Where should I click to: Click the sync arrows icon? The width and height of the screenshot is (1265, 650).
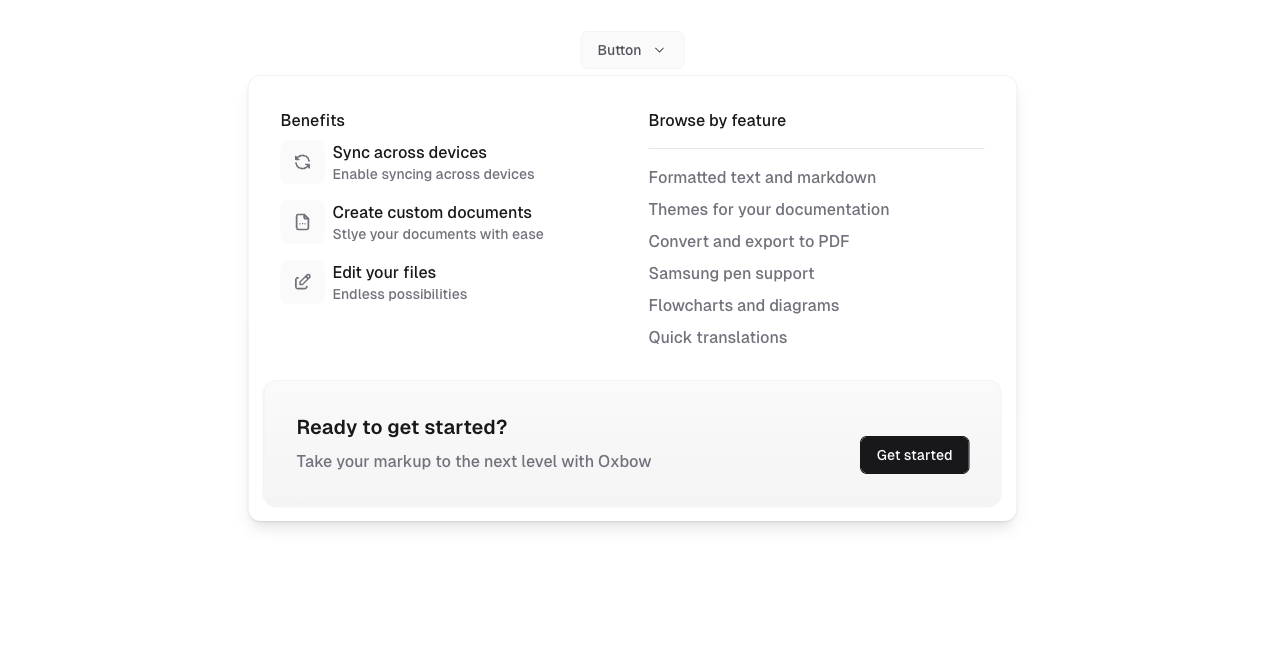pos(302,162)
